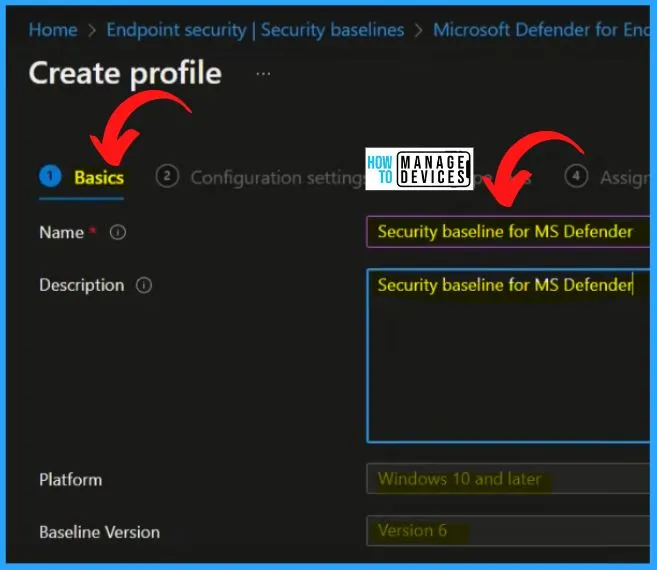Click the Platform label text

[x=71, y=480]
